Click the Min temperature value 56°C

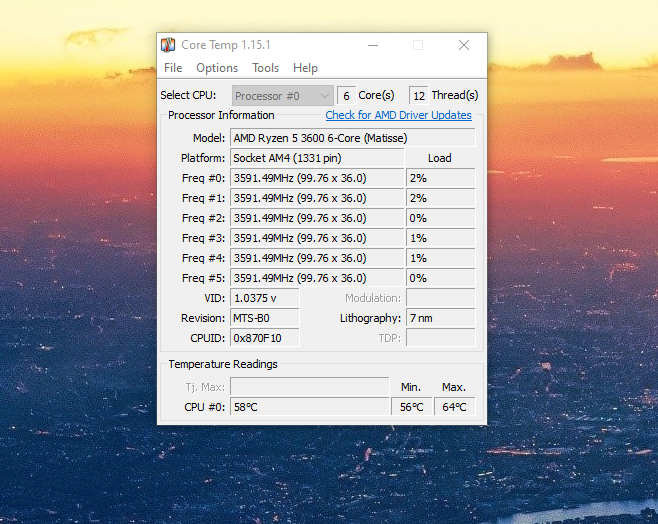411,407
